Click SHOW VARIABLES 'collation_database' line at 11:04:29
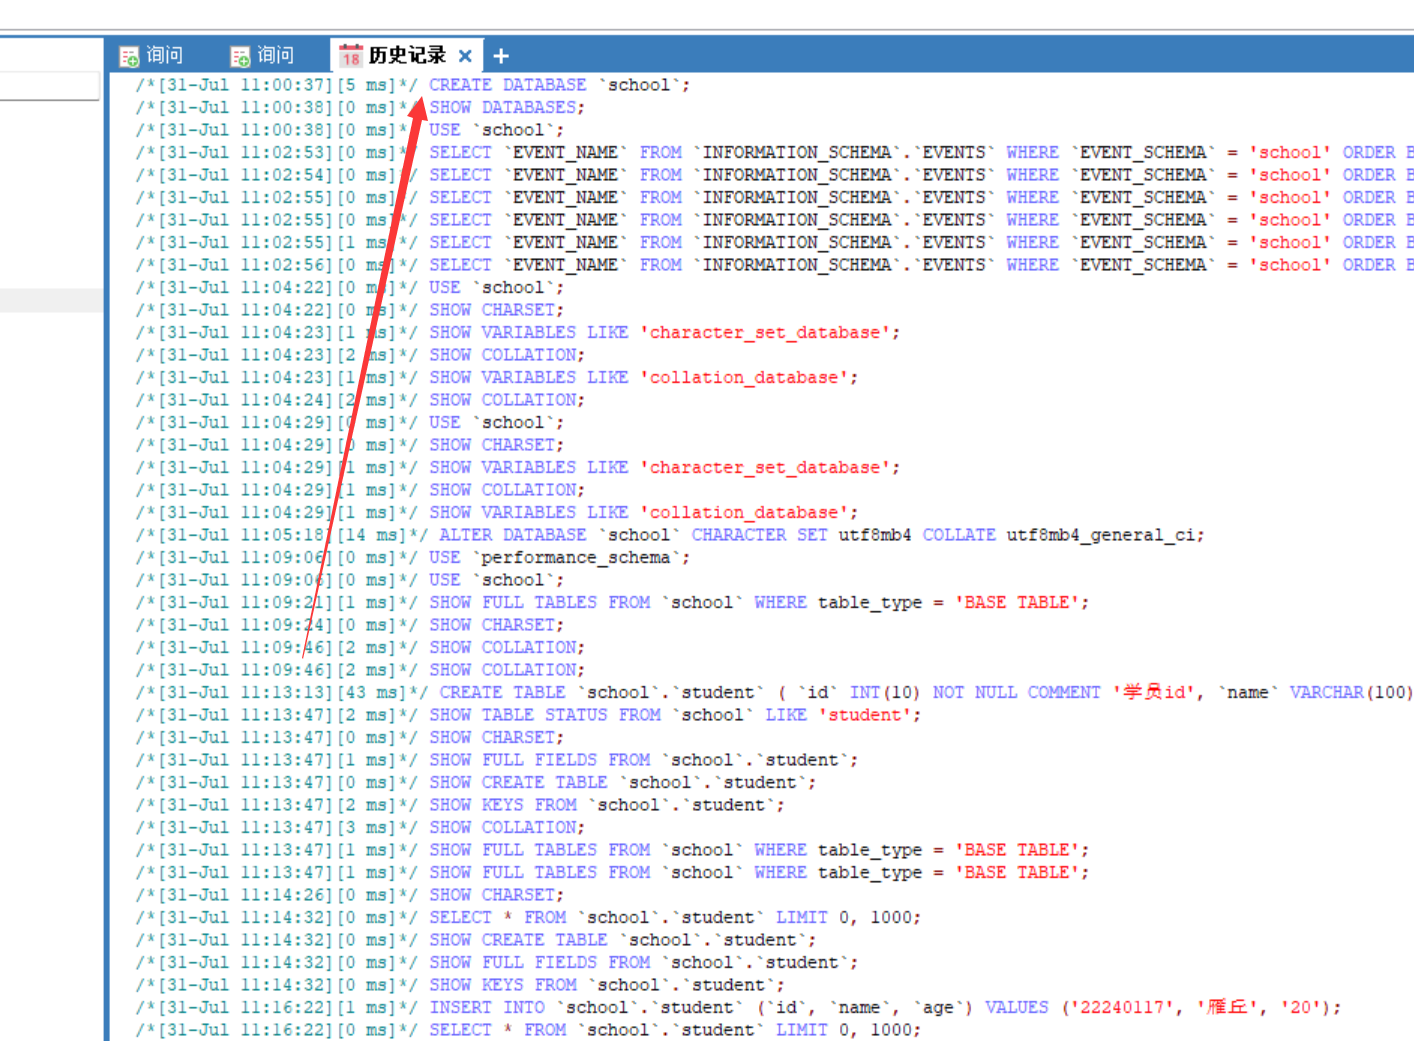The image size is (1414, 1041). click(497, 512)
